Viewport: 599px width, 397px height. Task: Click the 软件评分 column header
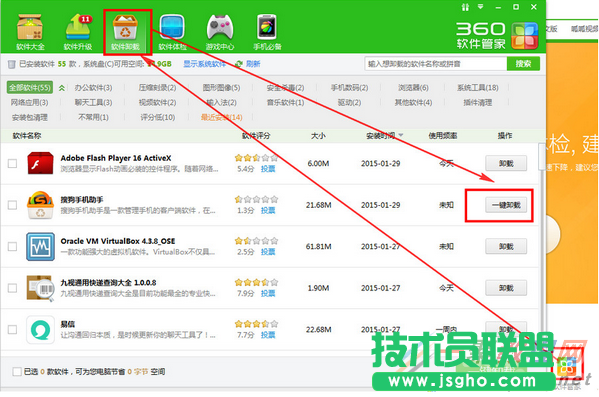[256, 136]
